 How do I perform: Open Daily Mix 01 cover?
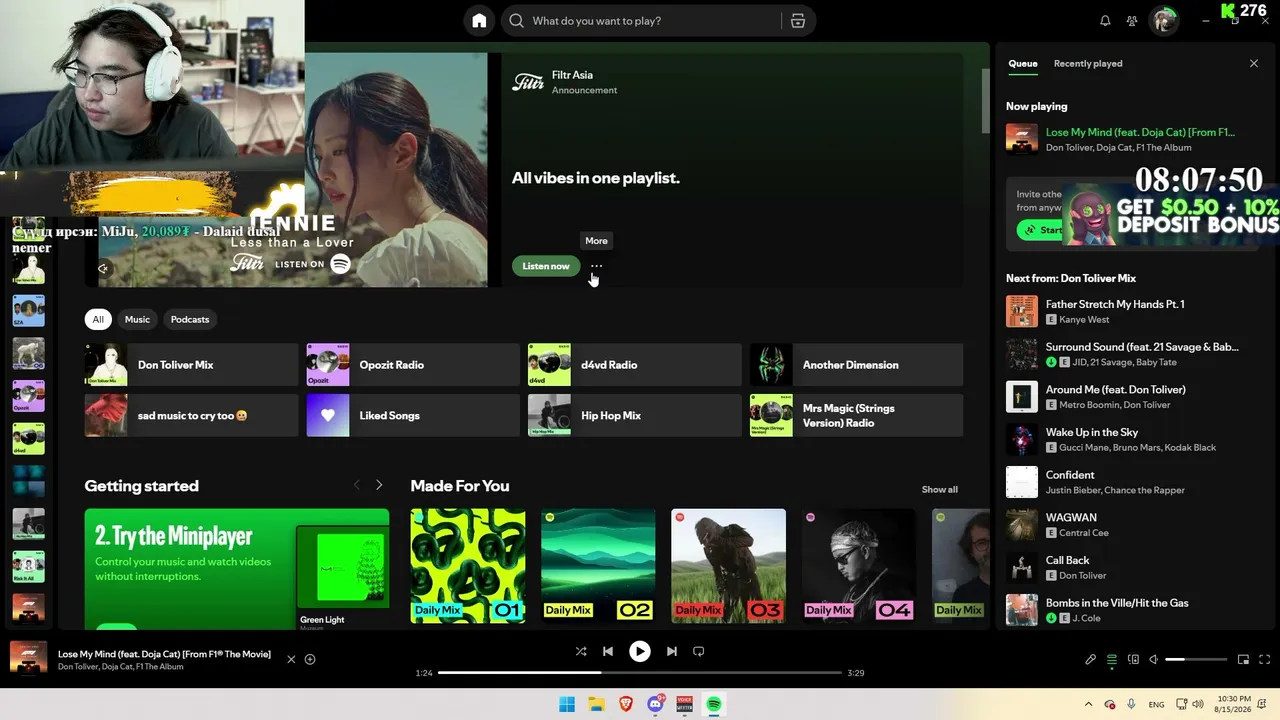coord(468,566)
